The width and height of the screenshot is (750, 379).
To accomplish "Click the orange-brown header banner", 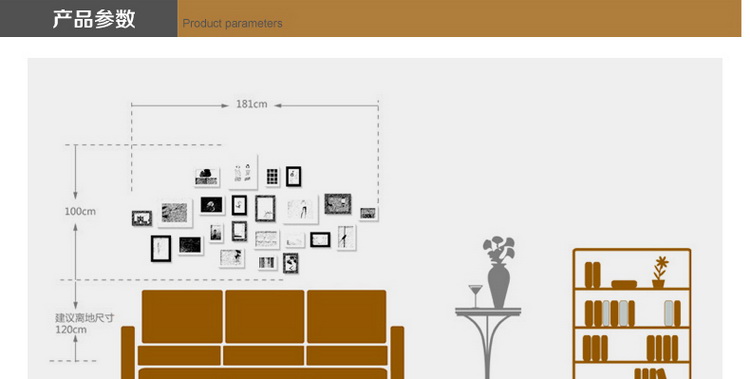I will click(459, 18).
